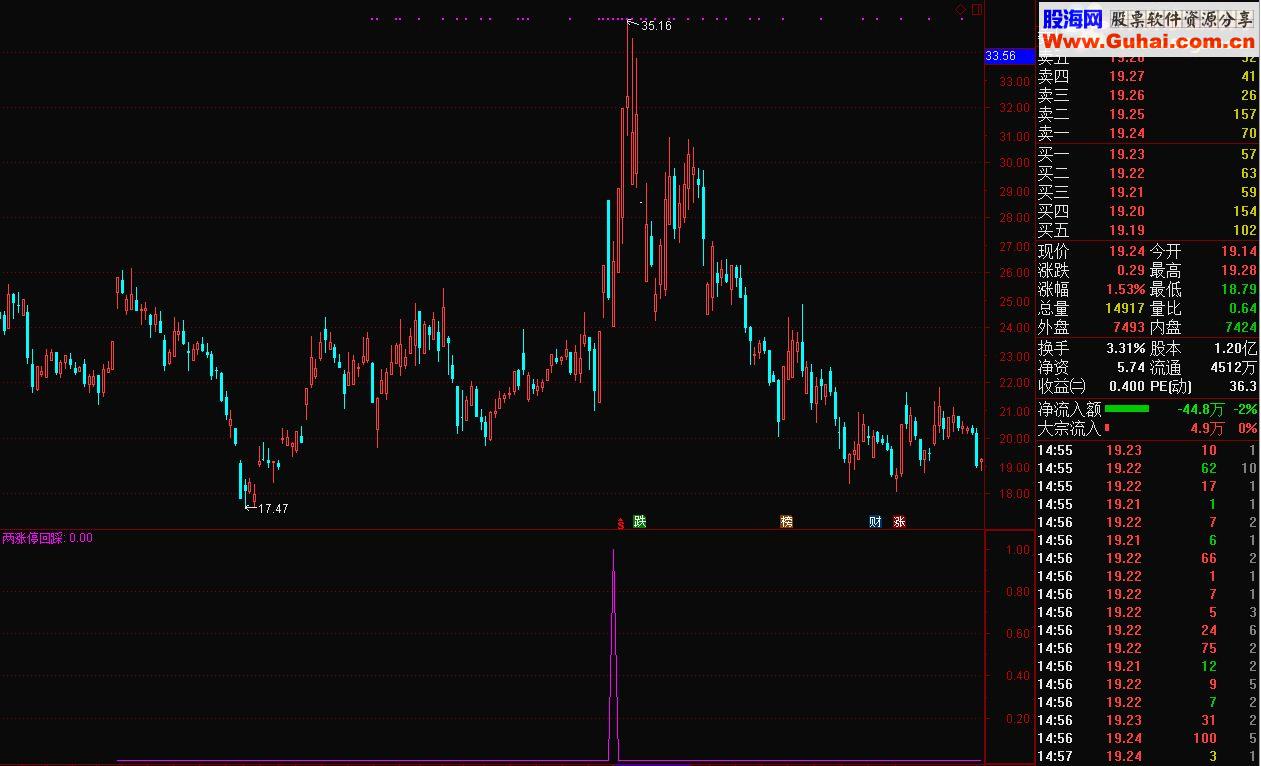Open the red dollar-sign event marker
The height and width of the screenshot is (766, 1261).
click(x=621, y=522)
